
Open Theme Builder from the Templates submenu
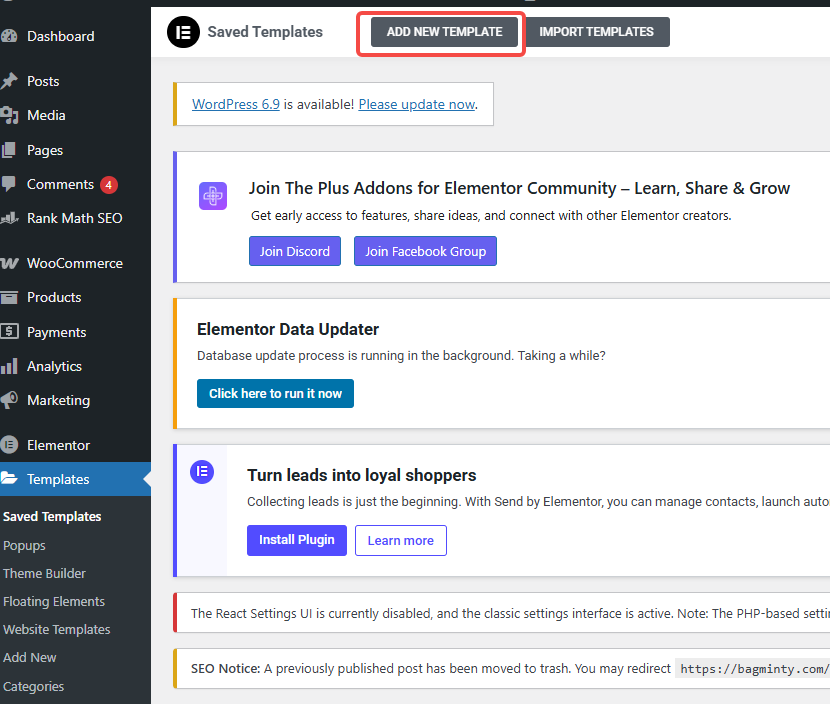(44, 573)
